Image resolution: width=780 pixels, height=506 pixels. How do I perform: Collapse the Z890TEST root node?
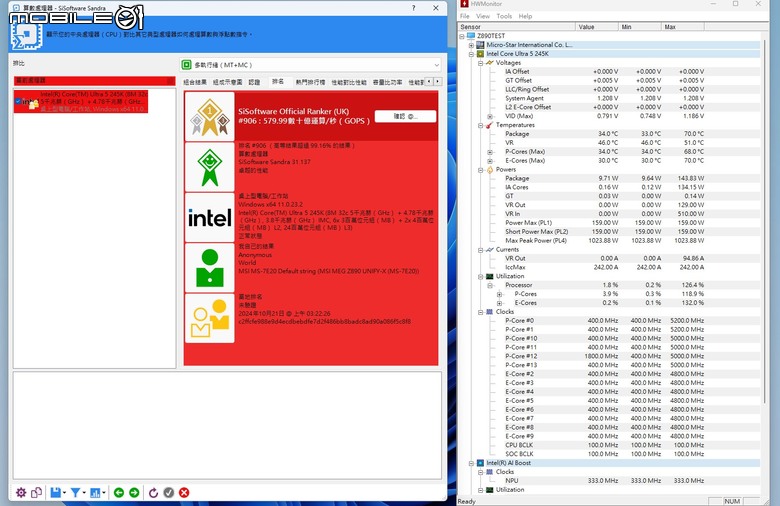click(x=462, y=36)
